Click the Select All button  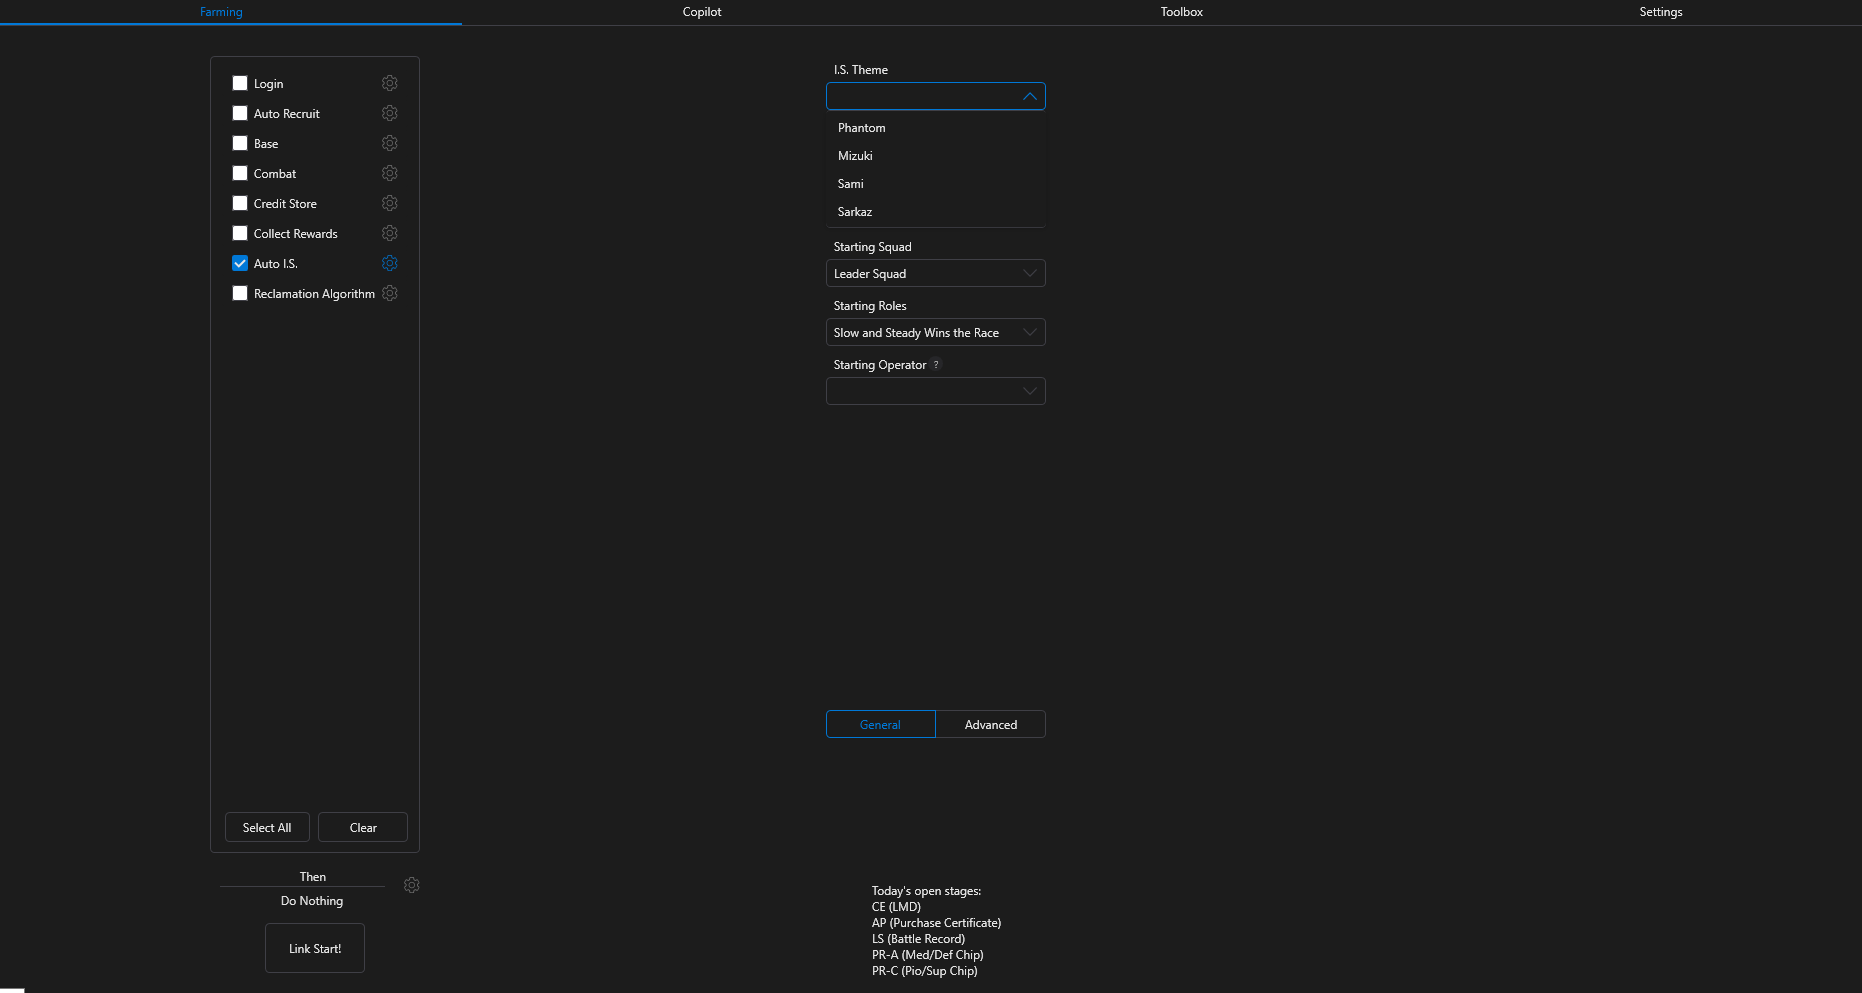click(x=267, y=827)
